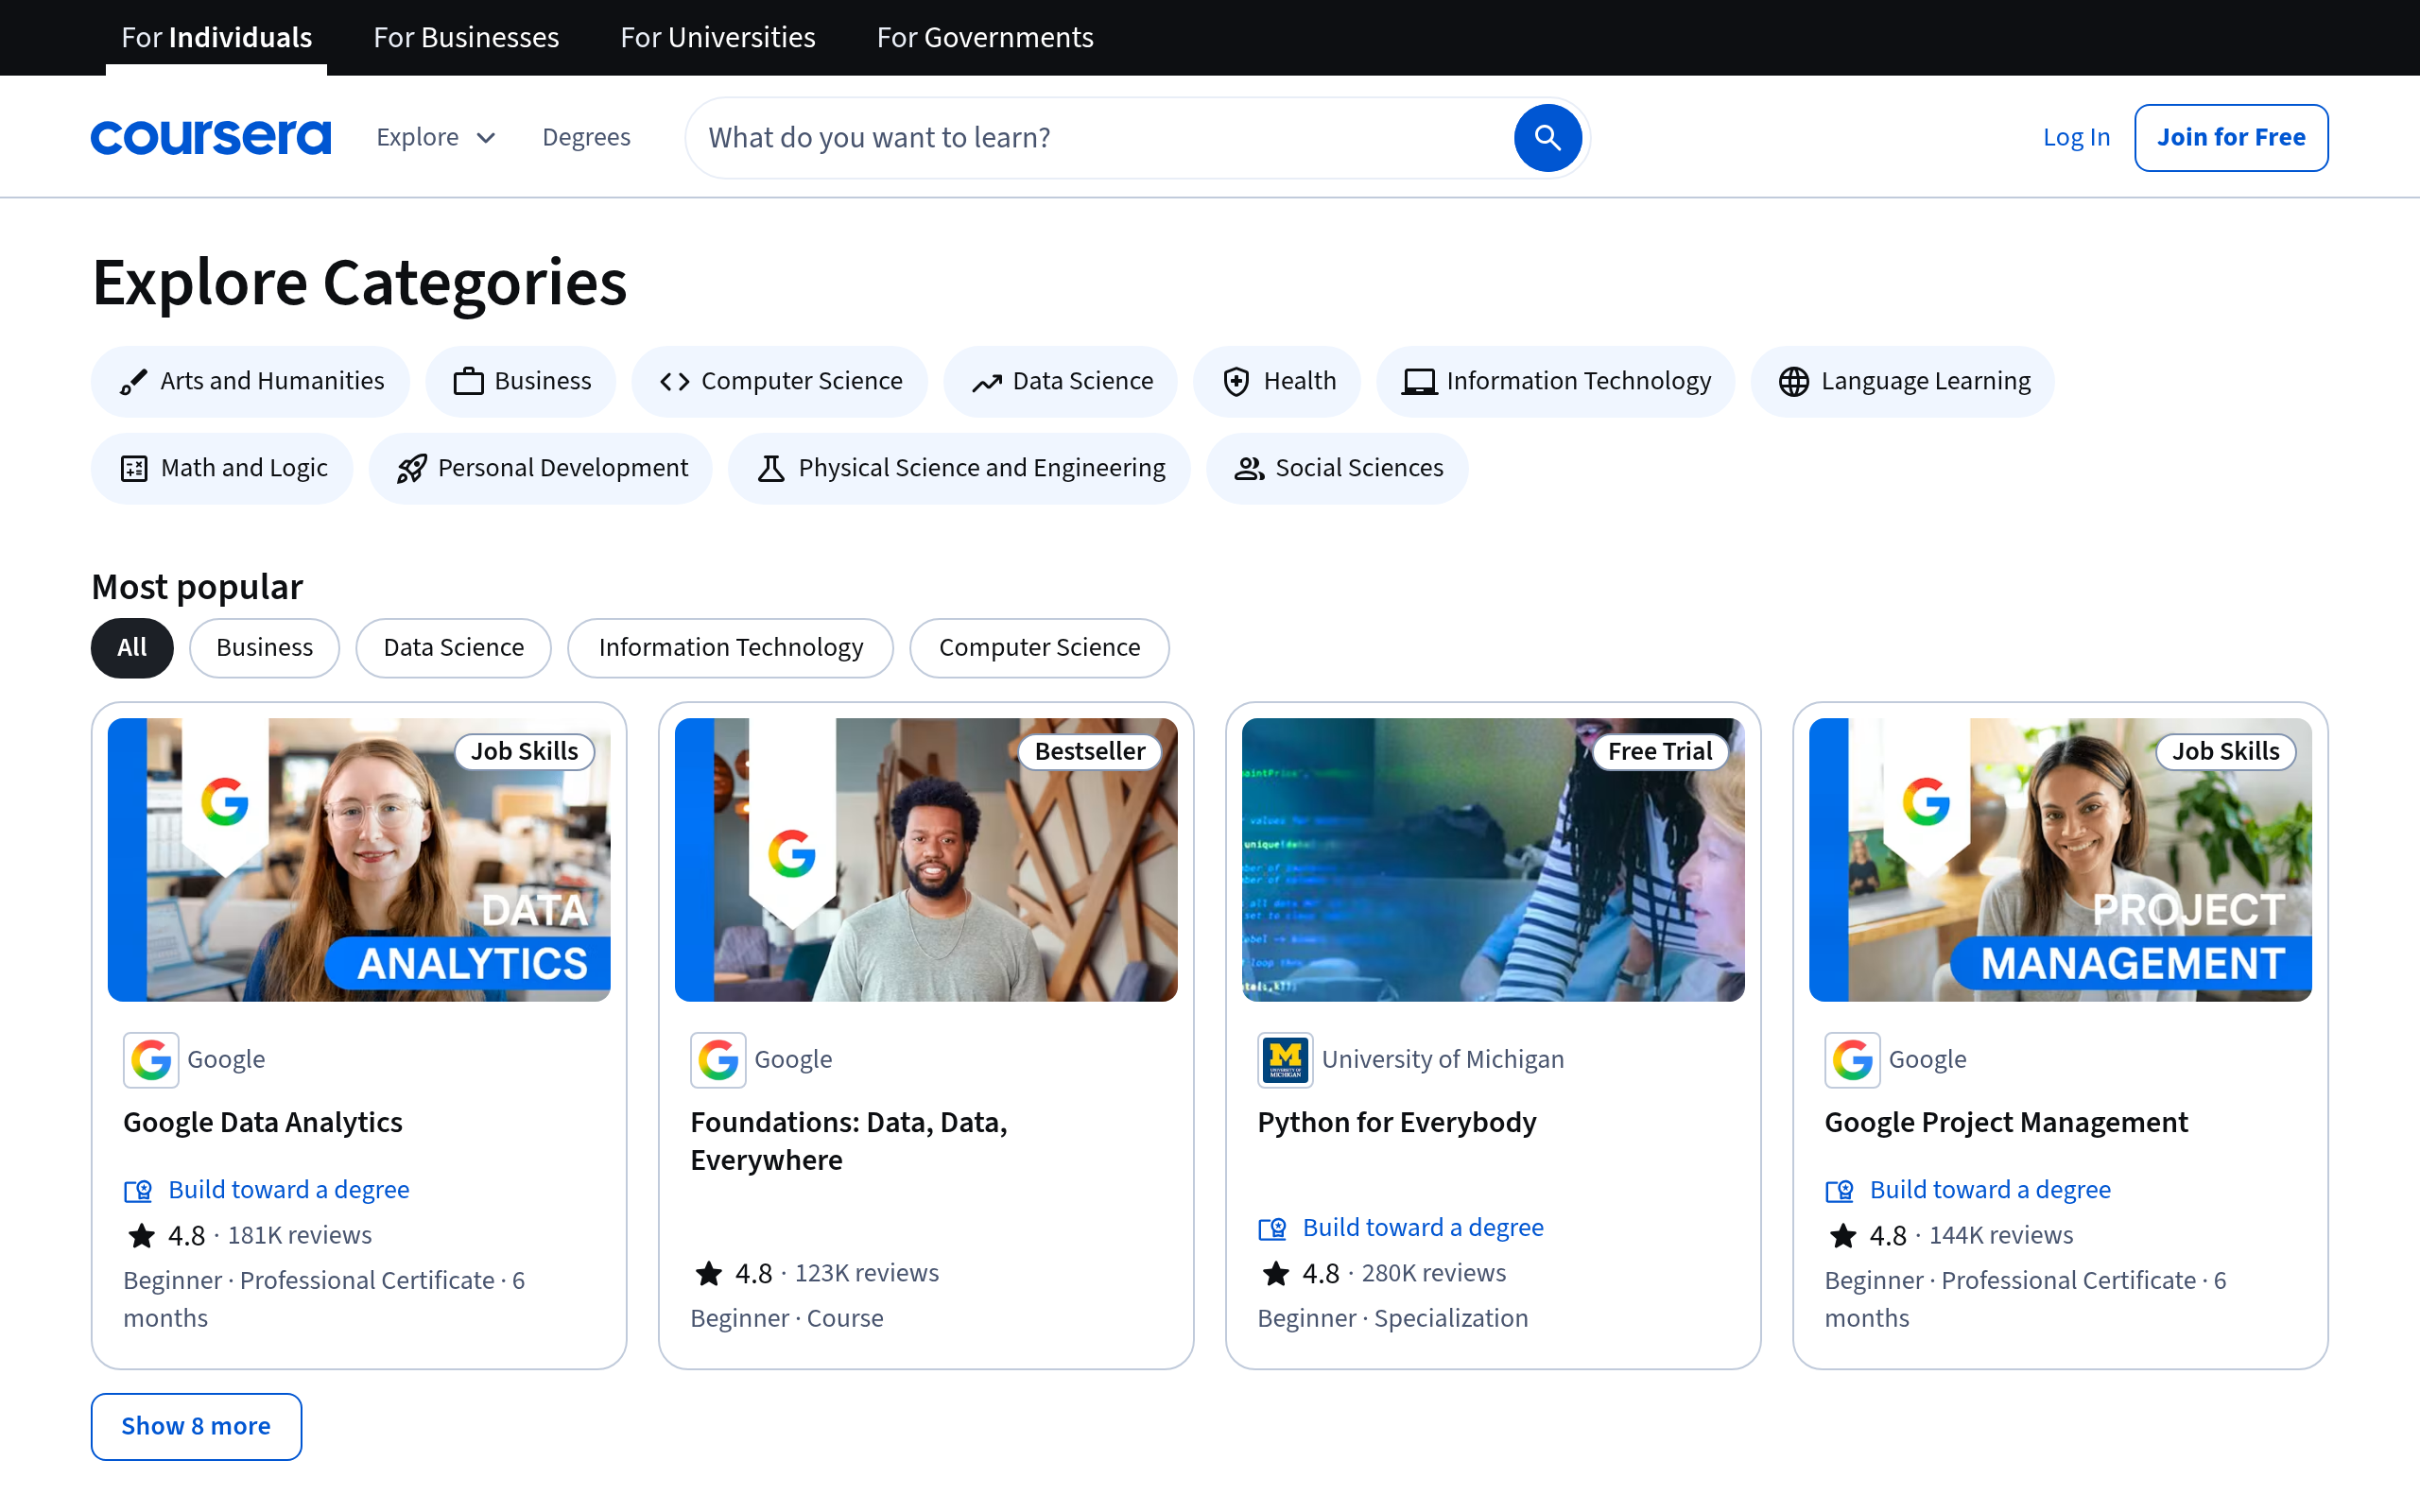
Task: Expand the Explore dropdown menu
Action: (436, 137)
